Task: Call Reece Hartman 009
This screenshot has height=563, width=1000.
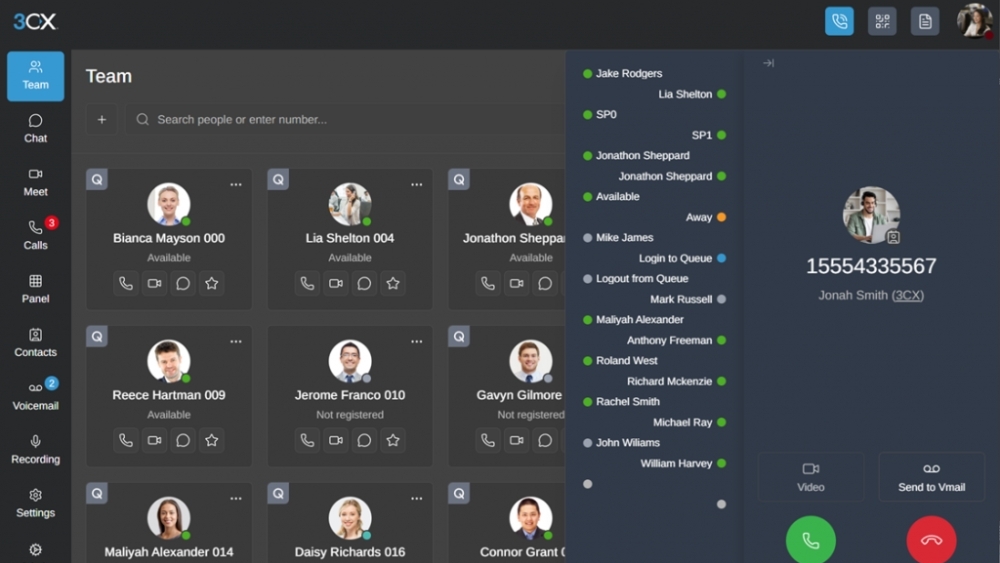Action: [126, 440]
